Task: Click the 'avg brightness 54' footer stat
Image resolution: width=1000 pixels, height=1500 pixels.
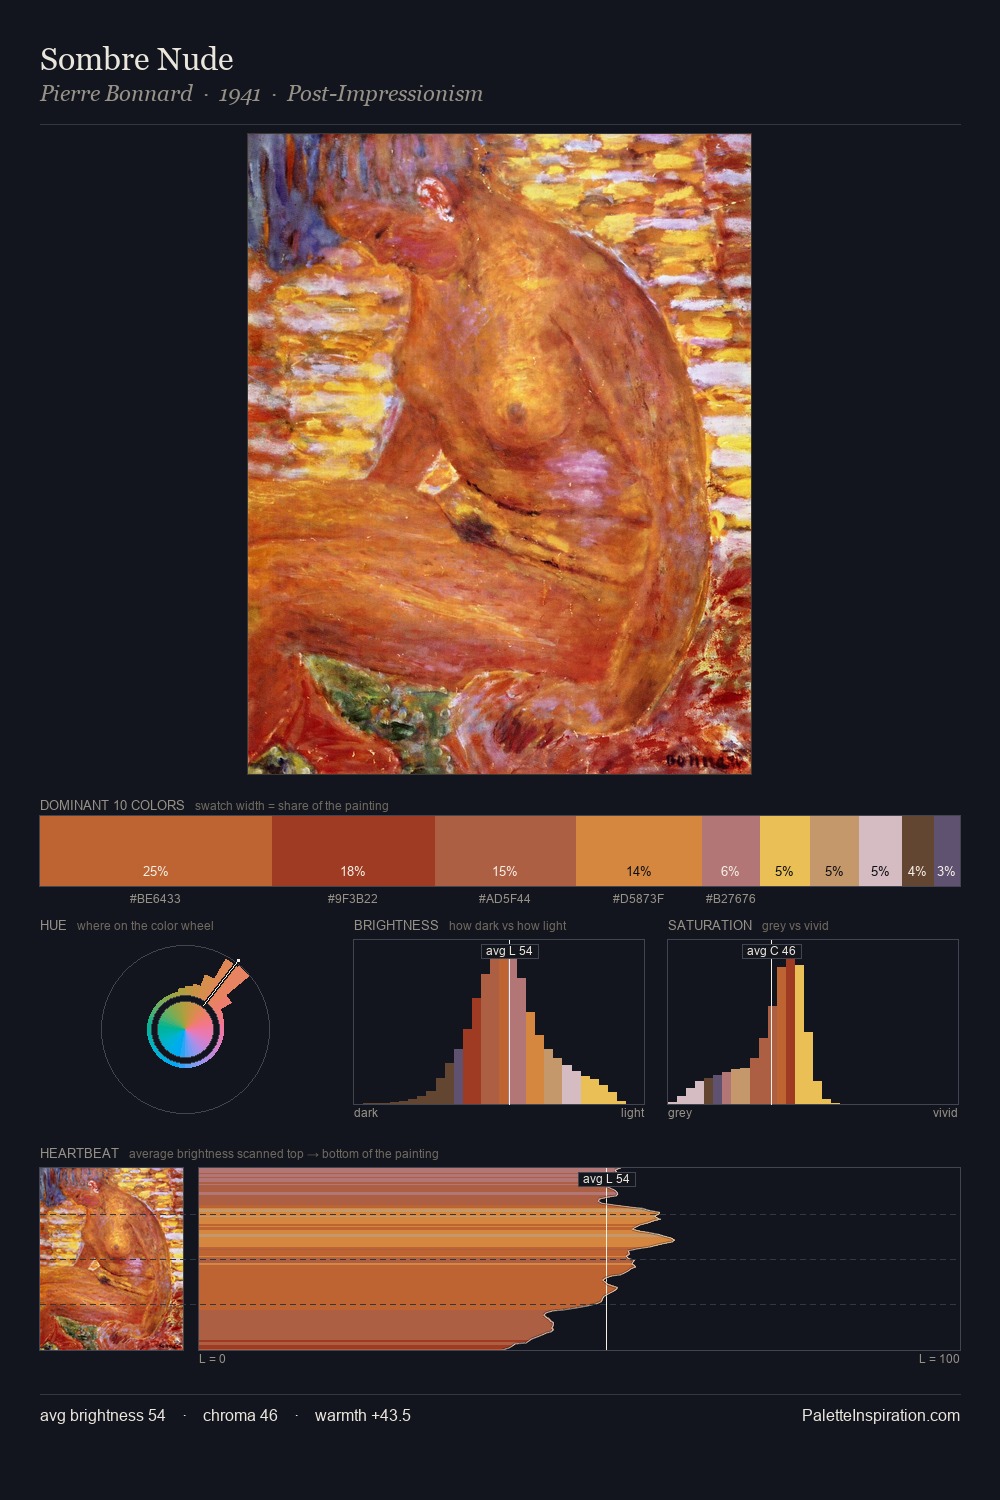Action: (103, 1415)
